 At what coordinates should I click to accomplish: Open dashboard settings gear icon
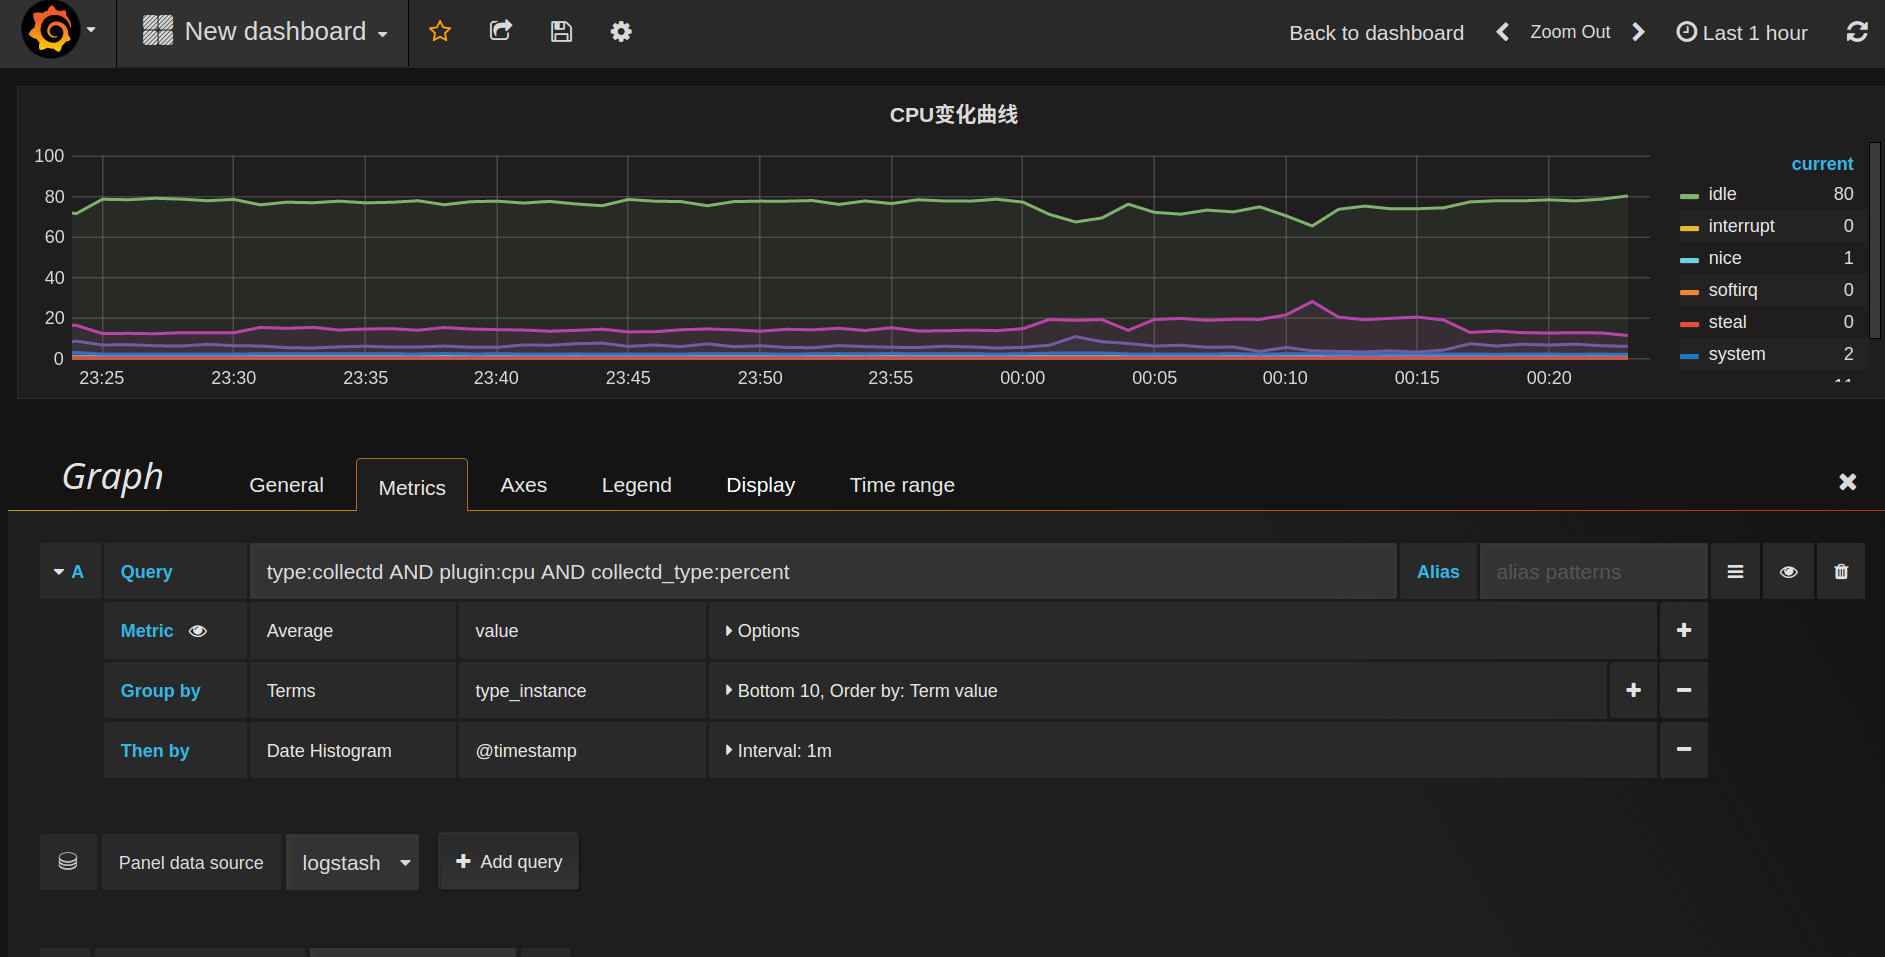(621, 32)
